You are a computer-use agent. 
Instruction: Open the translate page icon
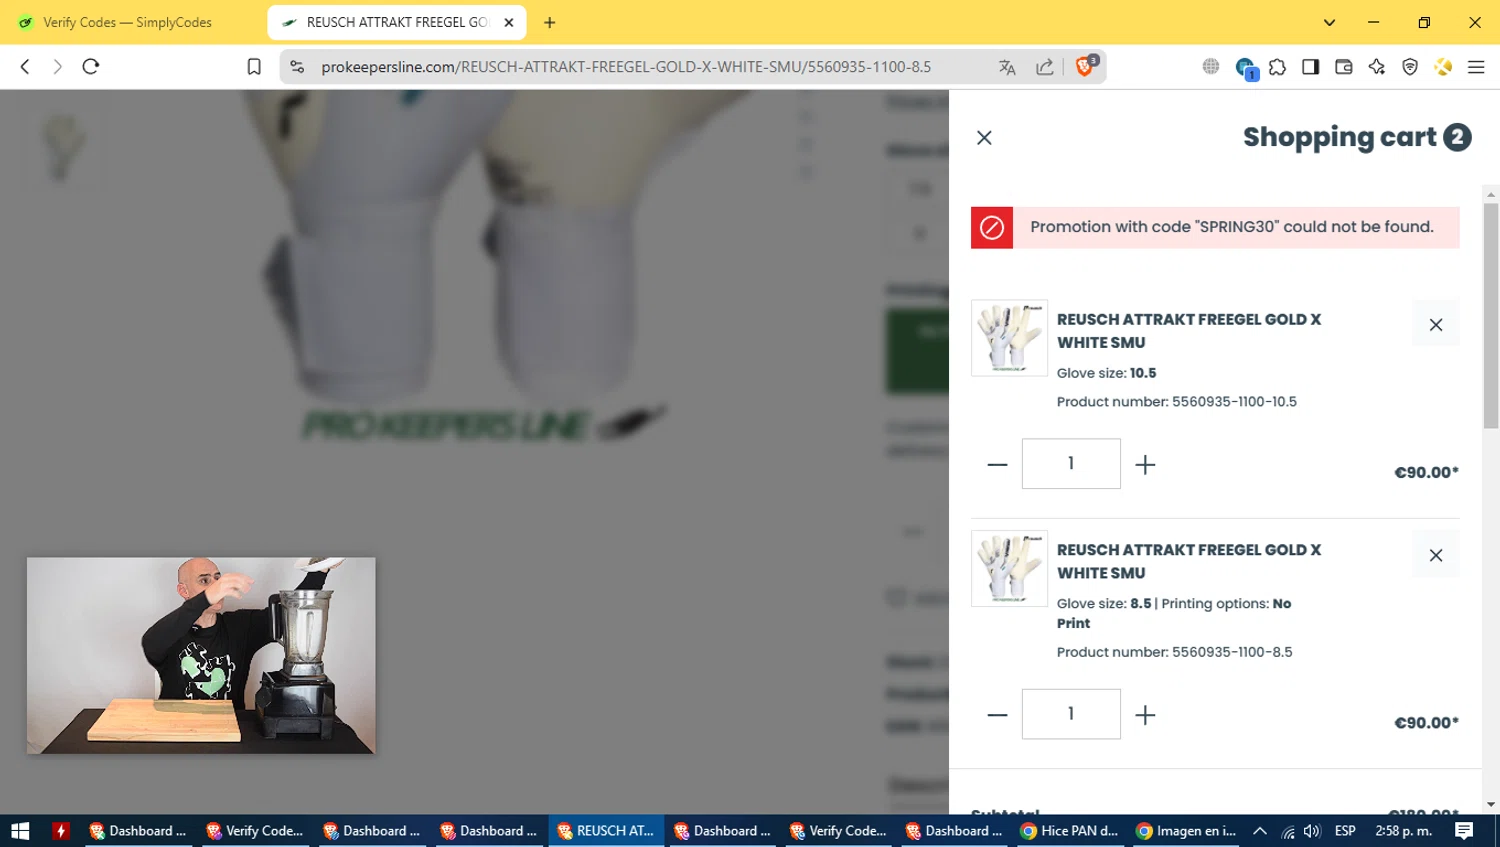pos(1007,67)
